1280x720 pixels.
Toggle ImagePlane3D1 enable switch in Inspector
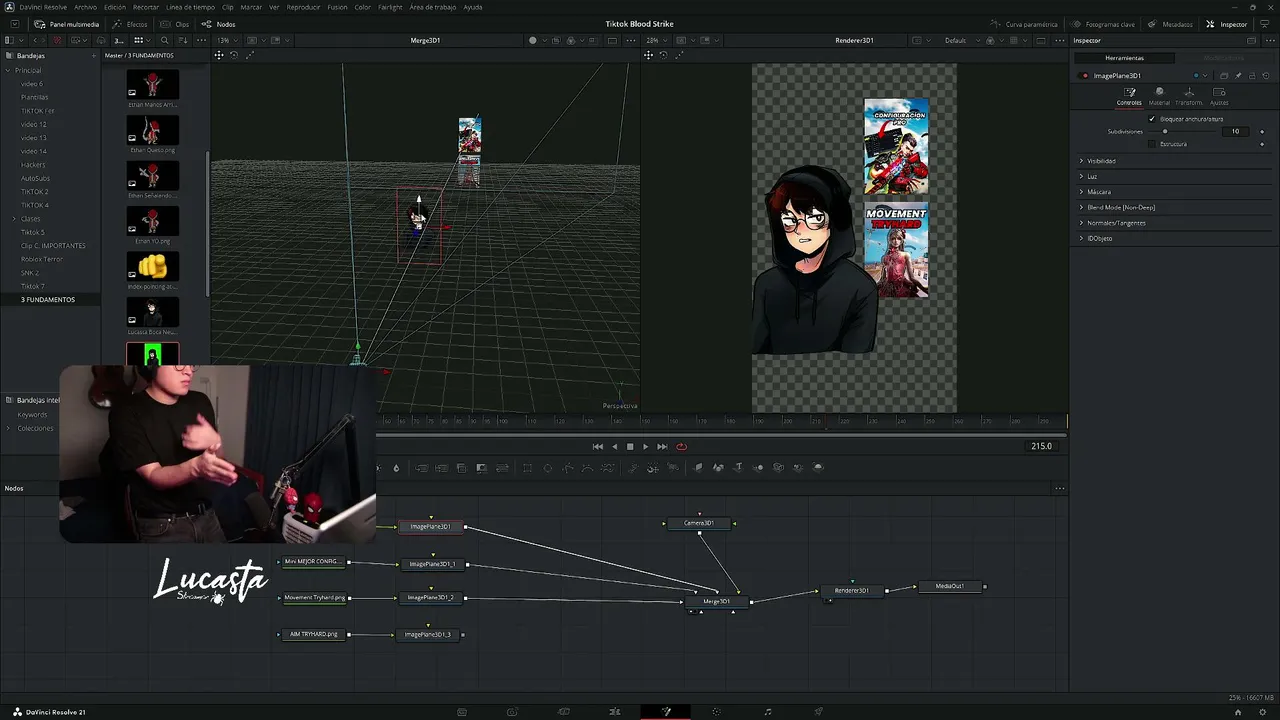(x=1085, y=76)
